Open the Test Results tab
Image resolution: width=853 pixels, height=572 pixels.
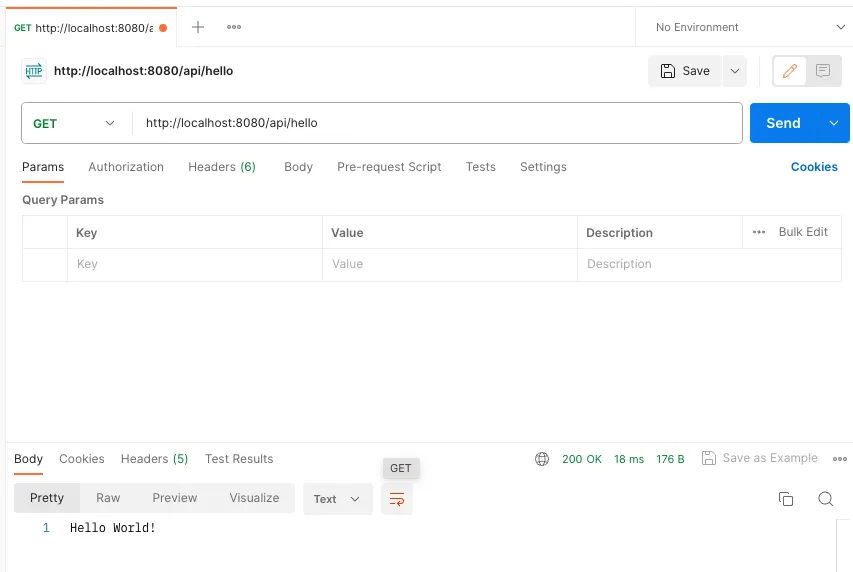239,459
